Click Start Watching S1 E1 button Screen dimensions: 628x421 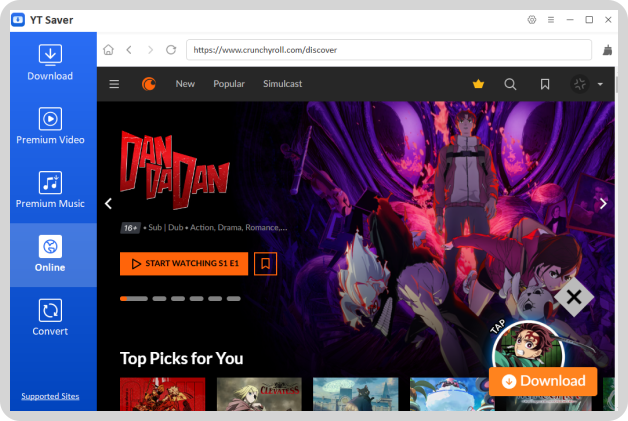[x=184, y=264]
